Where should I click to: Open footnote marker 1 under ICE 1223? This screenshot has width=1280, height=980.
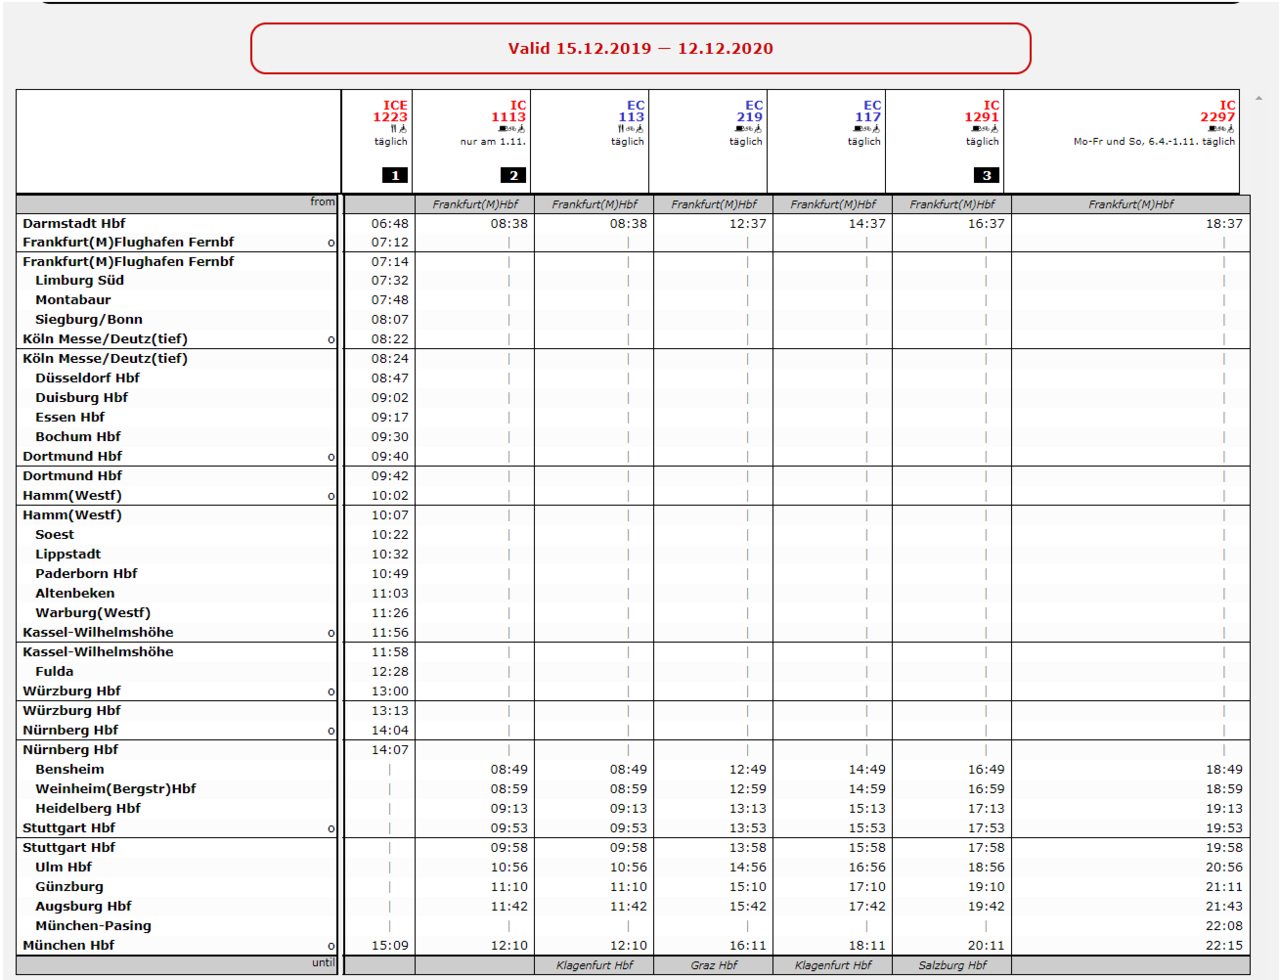395,175
